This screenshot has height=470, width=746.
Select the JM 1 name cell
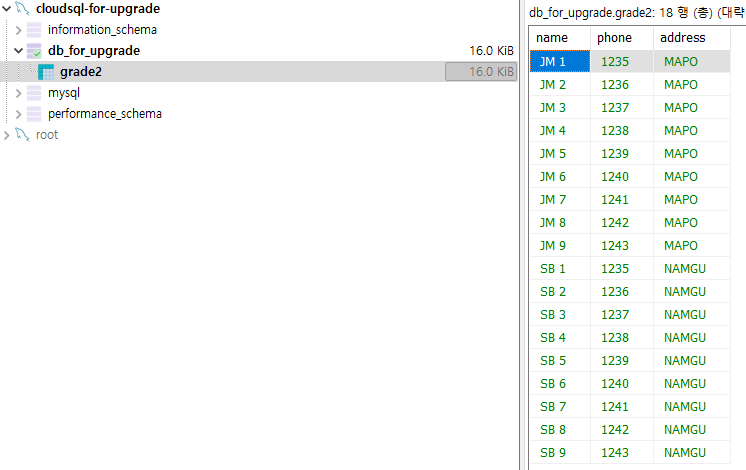[x=560, y=61]
